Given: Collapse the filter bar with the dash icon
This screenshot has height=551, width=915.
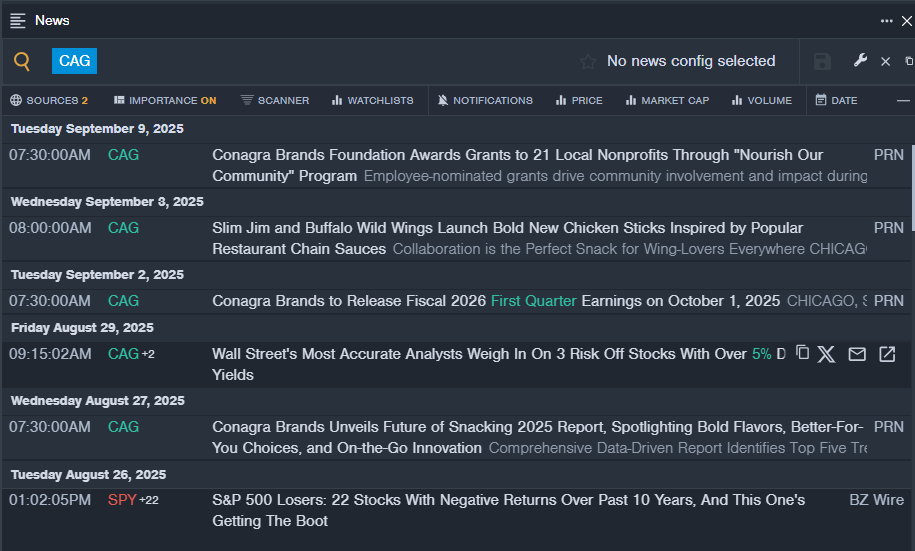Looking at the screenshot, I should [x=903, y=100].
